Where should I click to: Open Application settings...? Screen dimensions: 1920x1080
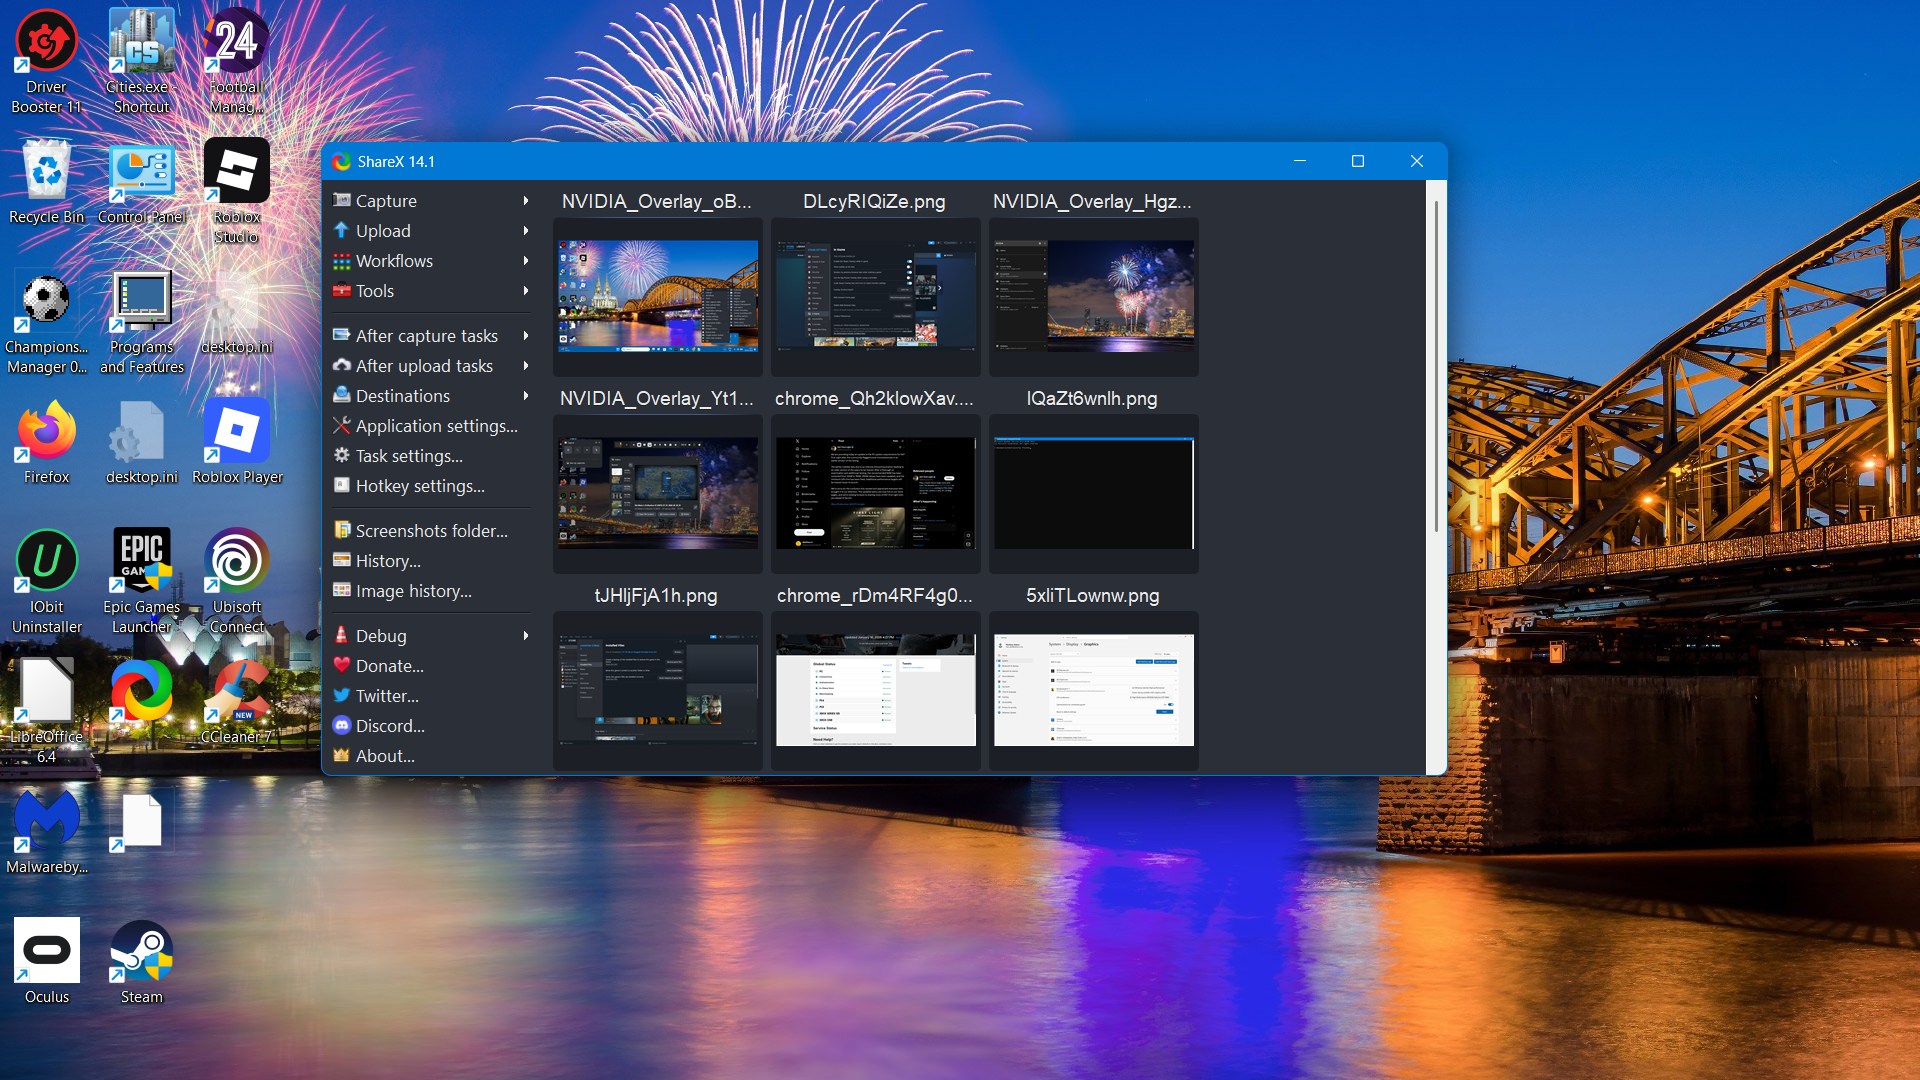[436, 426]
